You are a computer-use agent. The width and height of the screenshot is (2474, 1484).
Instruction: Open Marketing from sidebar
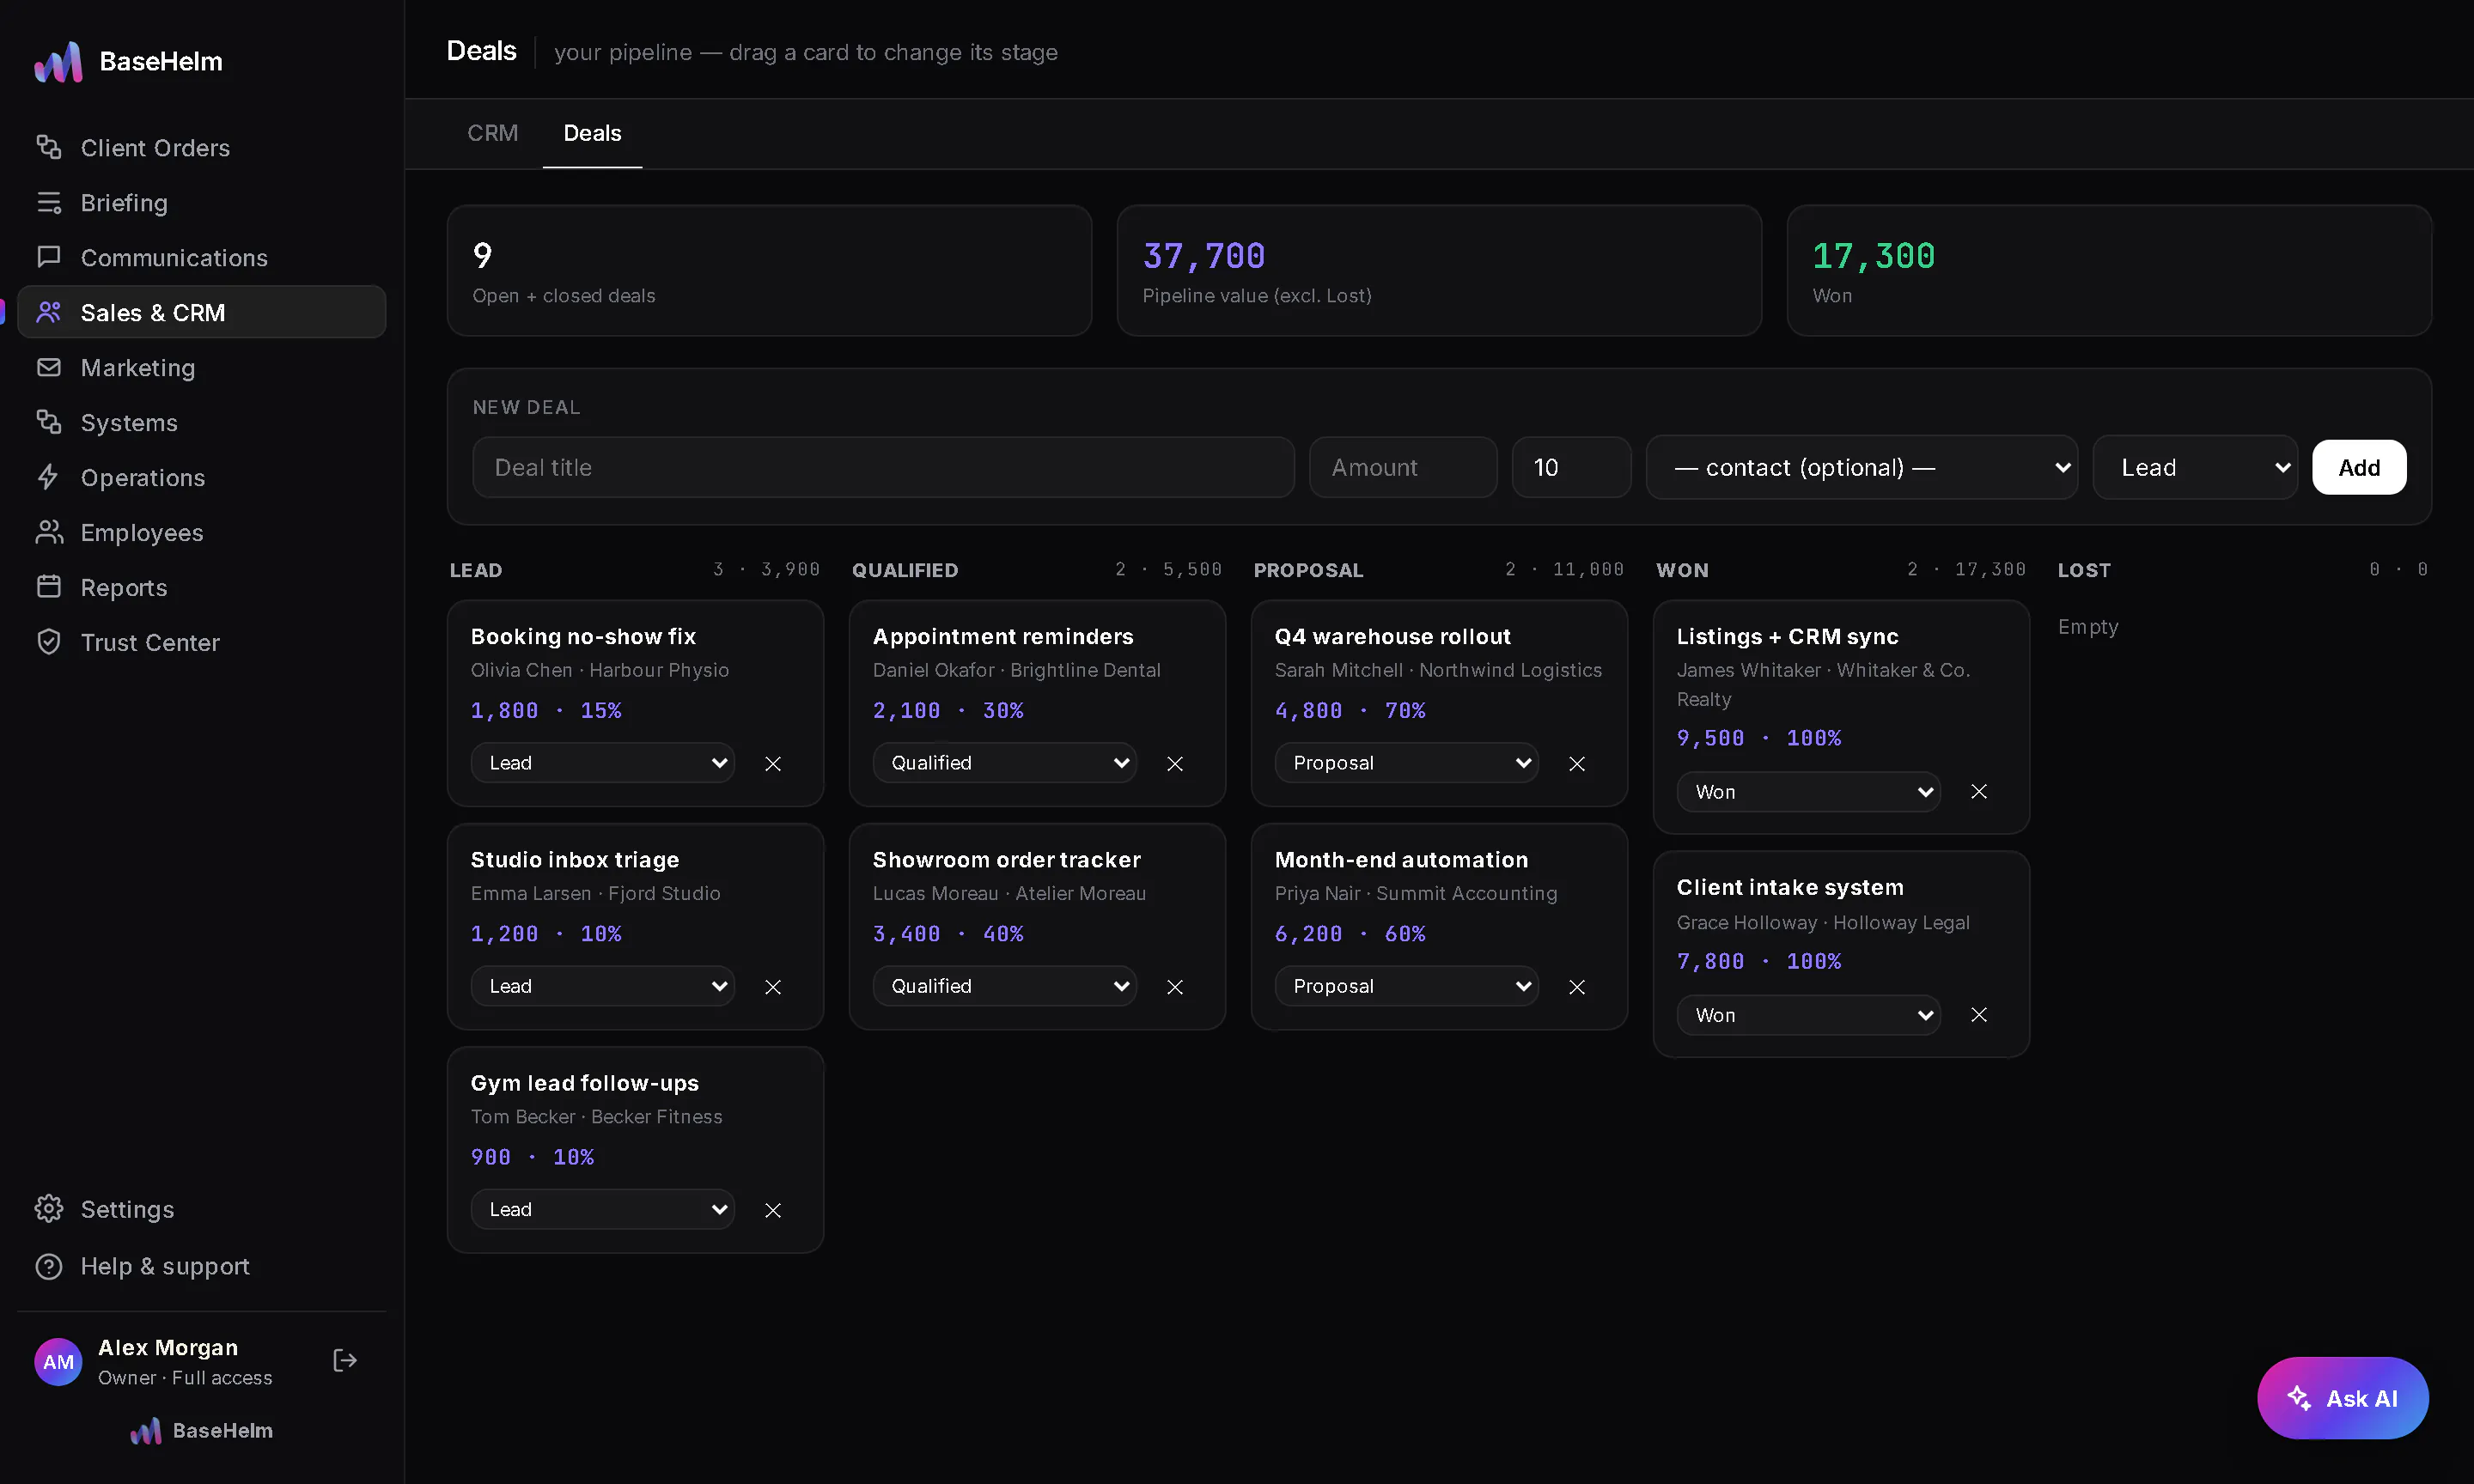201,368
